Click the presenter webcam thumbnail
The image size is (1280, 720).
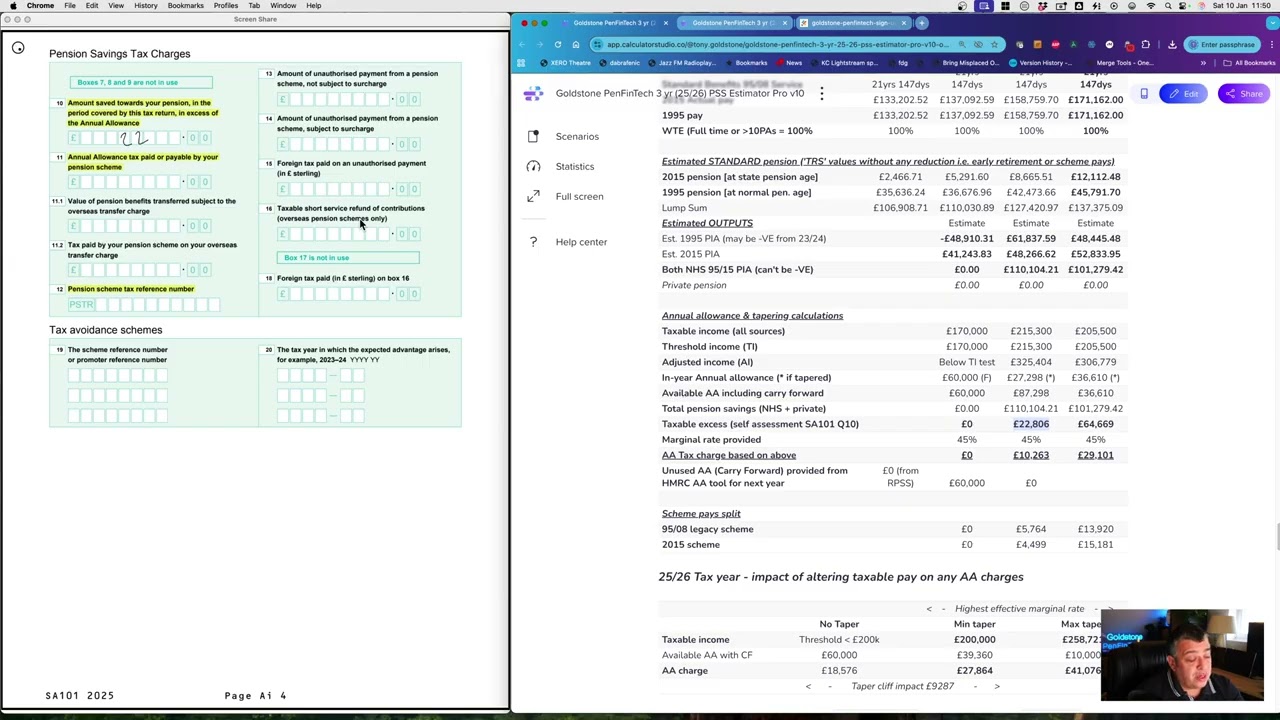click(1182, 655)
